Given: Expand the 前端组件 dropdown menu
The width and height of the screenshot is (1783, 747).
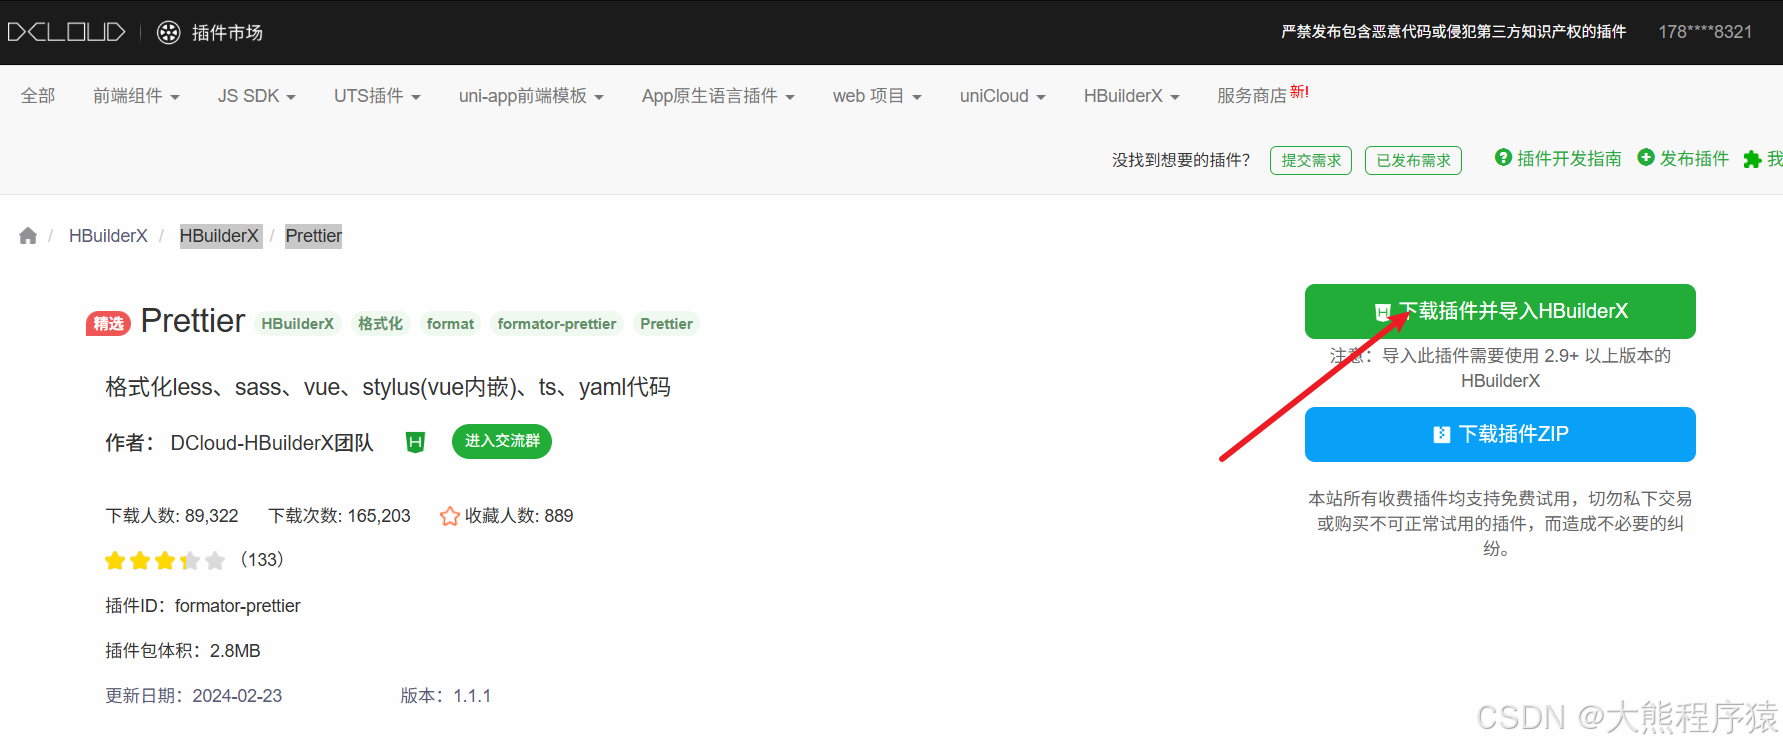Looking at the screenshot, I should pos(136,96).
